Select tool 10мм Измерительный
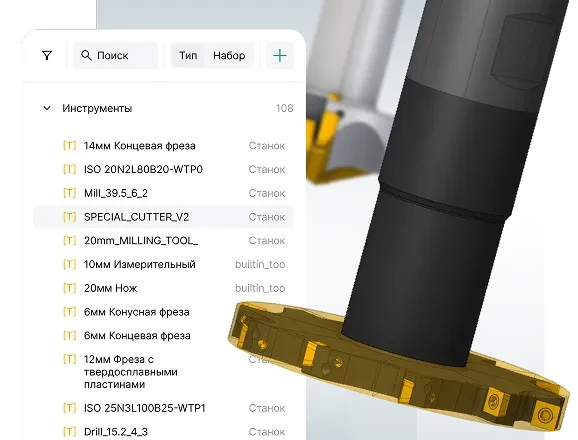This screenshot has width=578, height=440. (140, 264)
